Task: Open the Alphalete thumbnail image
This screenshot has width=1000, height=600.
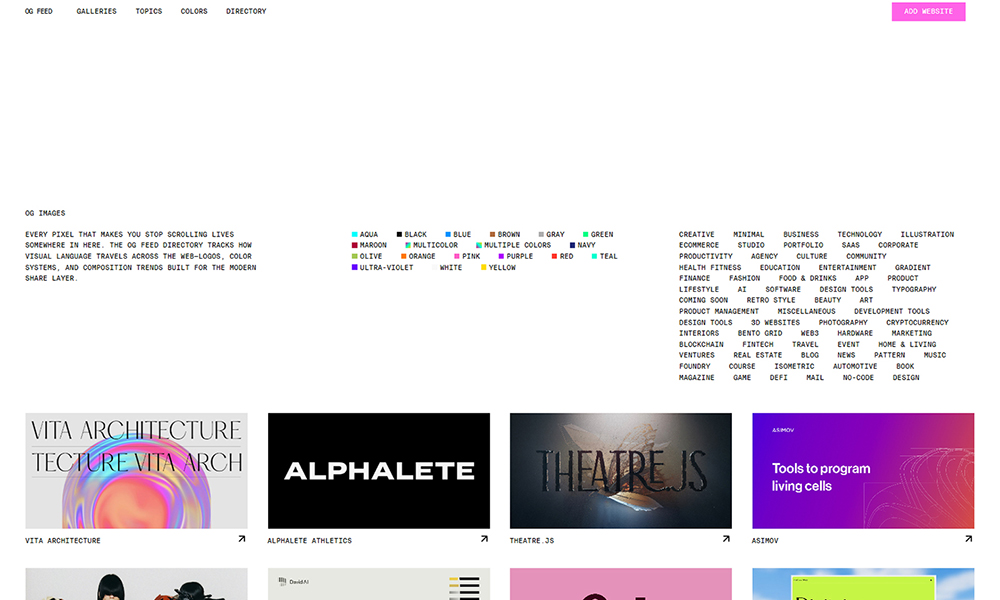Action: pyautogui.click(x=379, y=471)
